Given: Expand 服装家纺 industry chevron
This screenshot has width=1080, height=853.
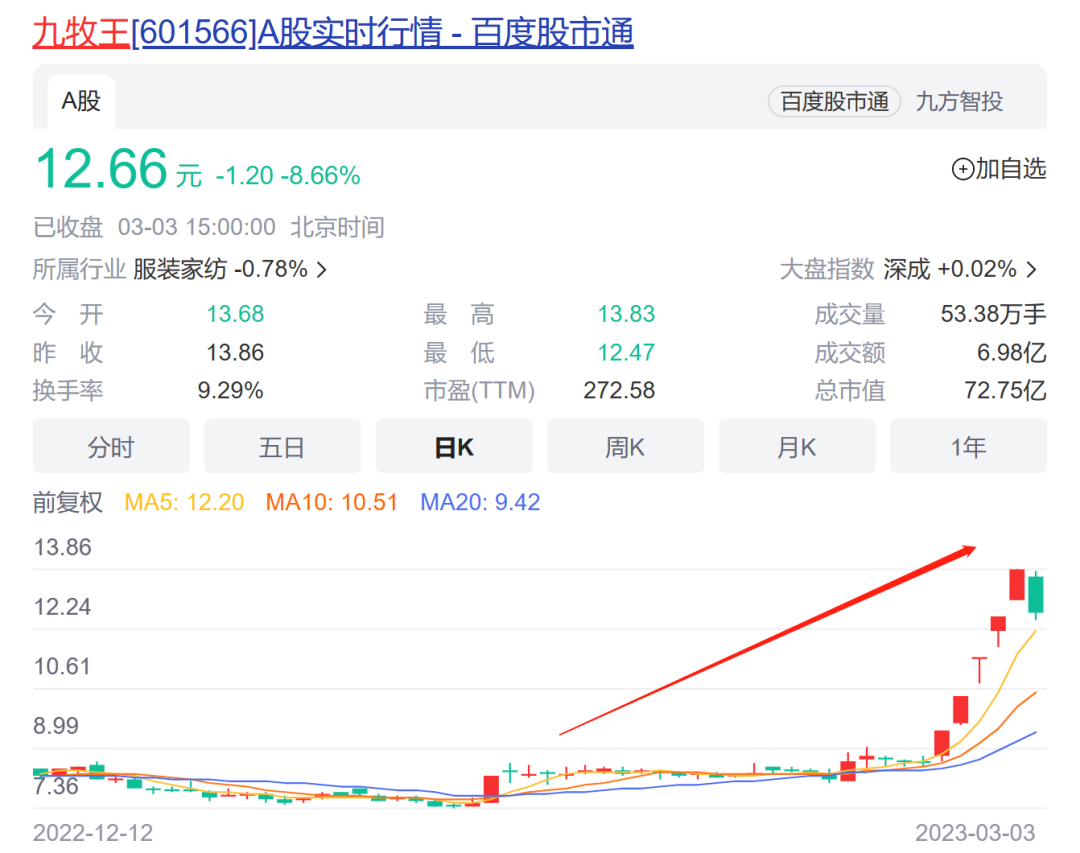Looking at the screenshot, I should 322,269.
